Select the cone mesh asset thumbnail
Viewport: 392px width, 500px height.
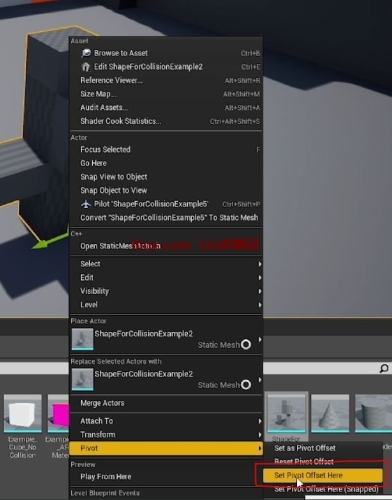tap(330, 413)
